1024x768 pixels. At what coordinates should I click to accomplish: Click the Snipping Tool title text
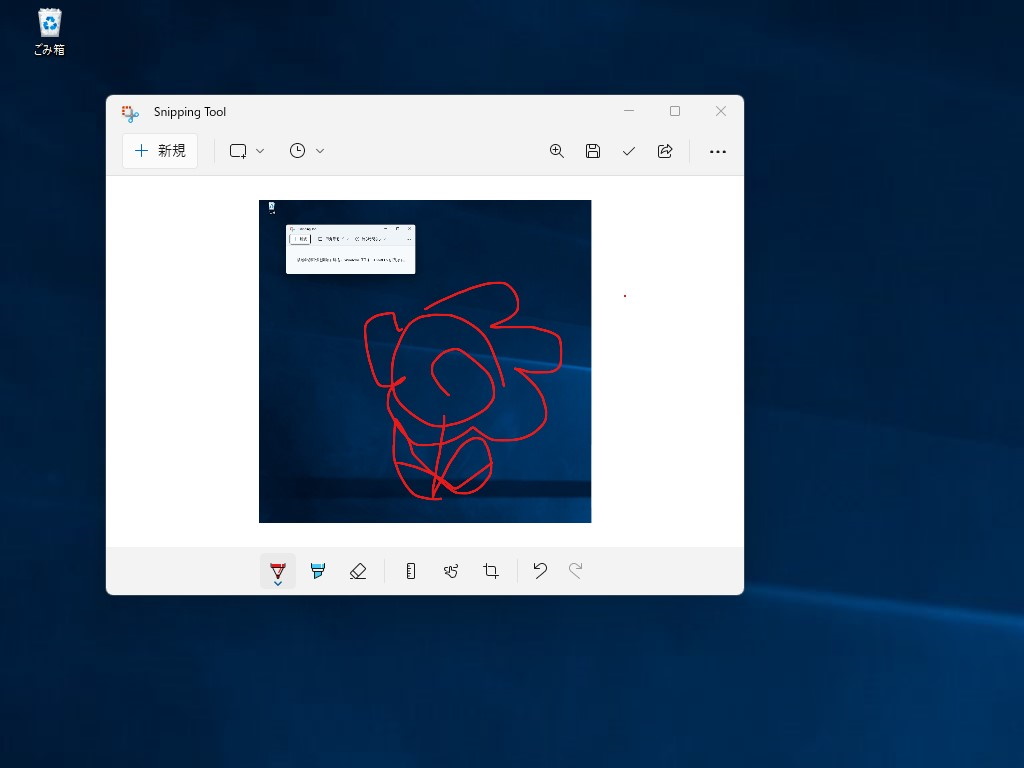click(190, 112)
